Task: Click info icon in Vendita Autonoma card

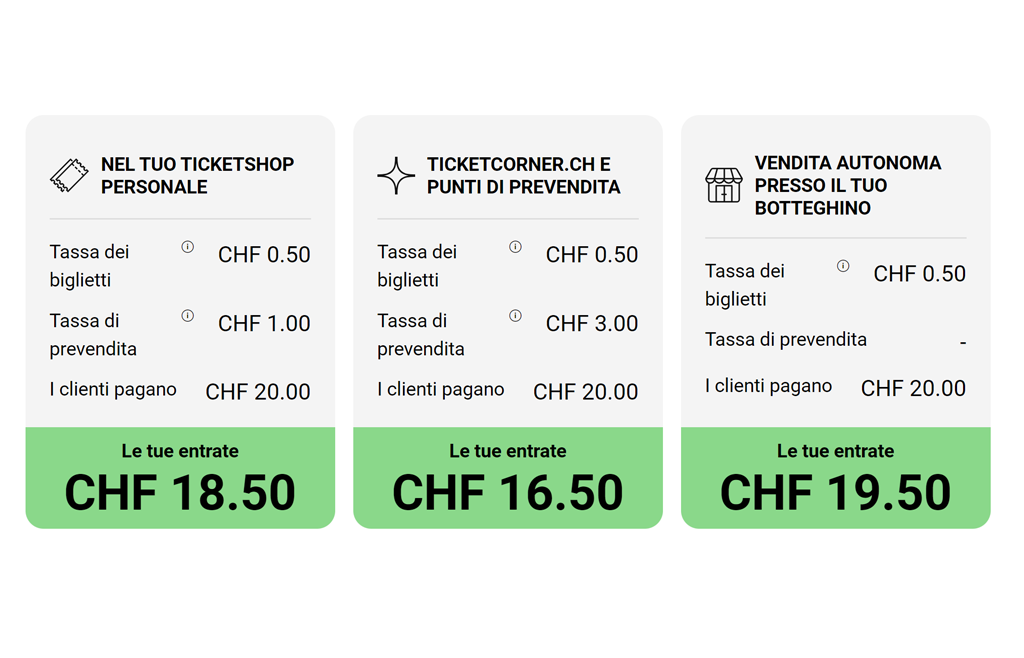Action: tap(843, 266)
